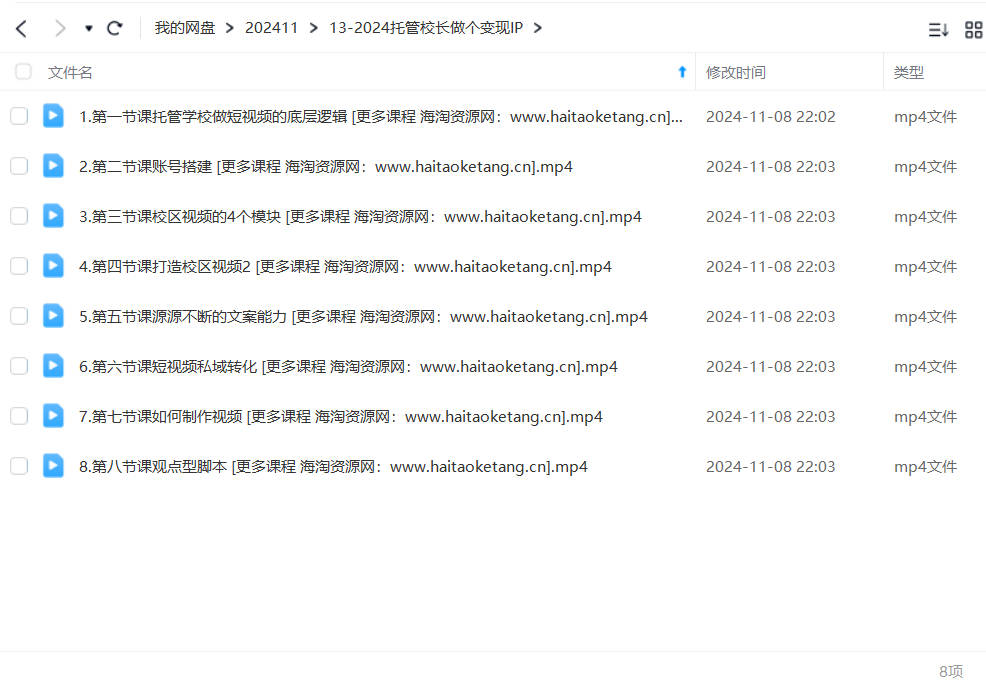Check the box for 7.第七节课如何制作视频
This screenshot has height=685, width=986.
19,416
